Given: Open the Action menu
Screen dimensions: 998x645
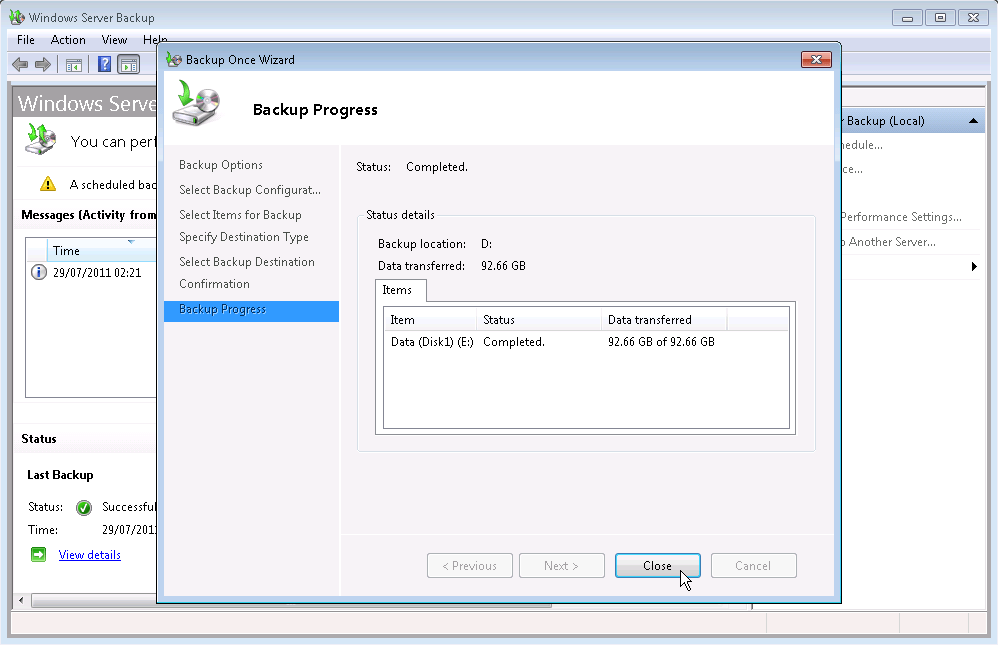Looking at the screenshot, I should pyautogui.click(x=68, y=40).
